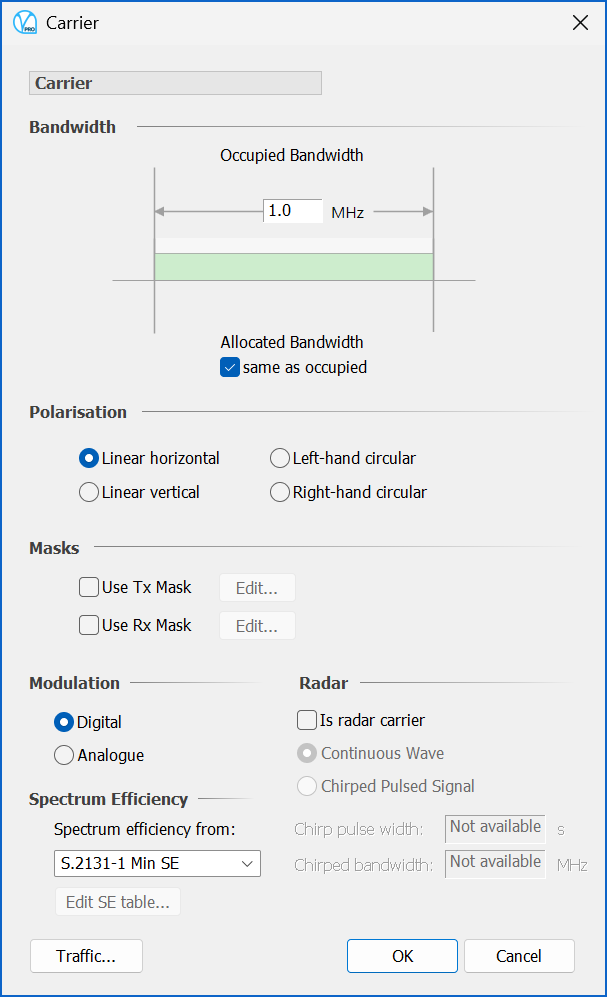The height and width of the screenshot is (997, 607).
Task: Dismiss the dialog with Cancel
Action: click(x=519, y=956)
